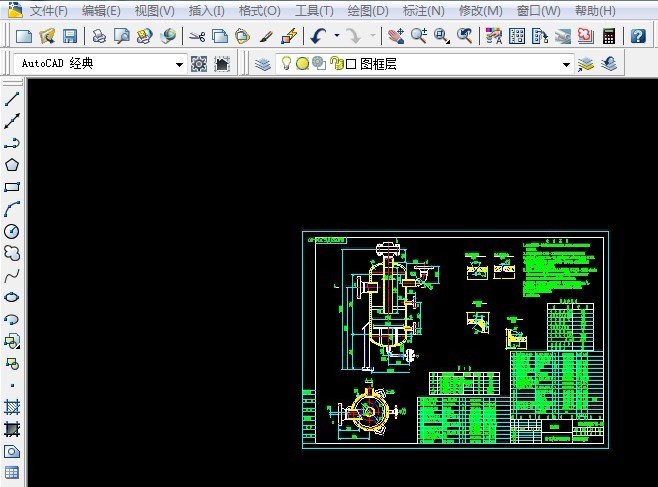
Task: Open DesignCenter
Action: click(517, 36)
